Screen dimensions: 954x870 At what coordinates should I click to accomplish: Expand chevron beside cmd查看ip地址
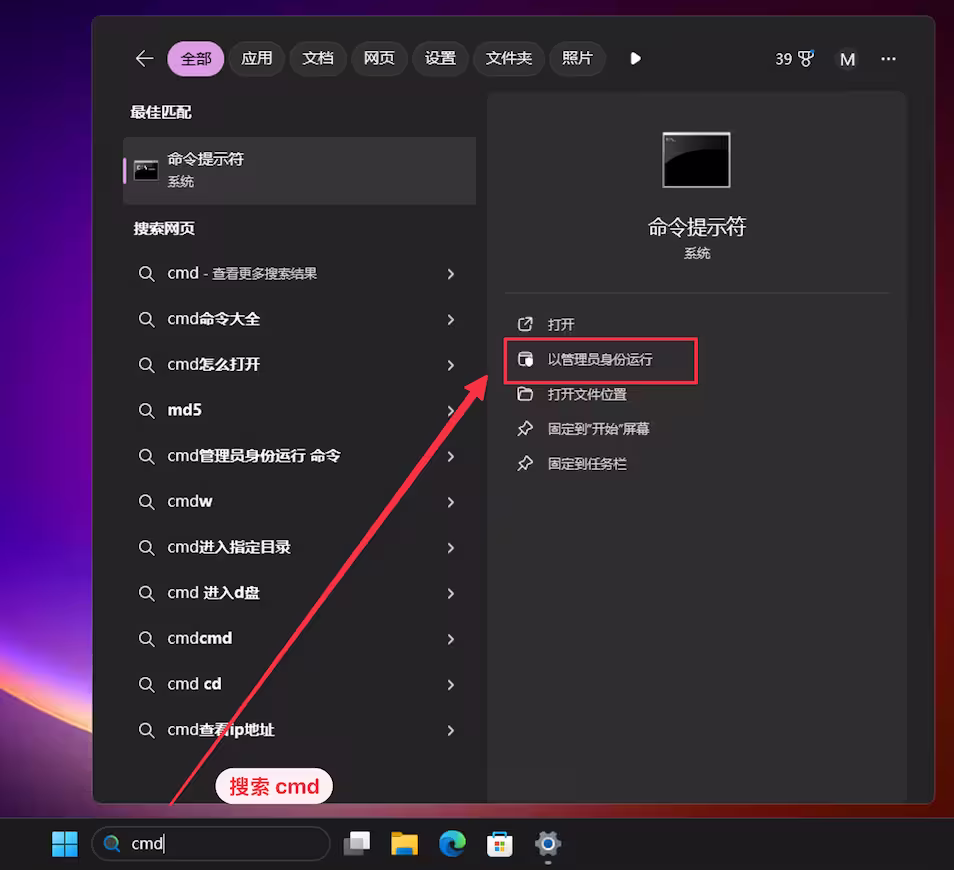(x=451, y=730)
